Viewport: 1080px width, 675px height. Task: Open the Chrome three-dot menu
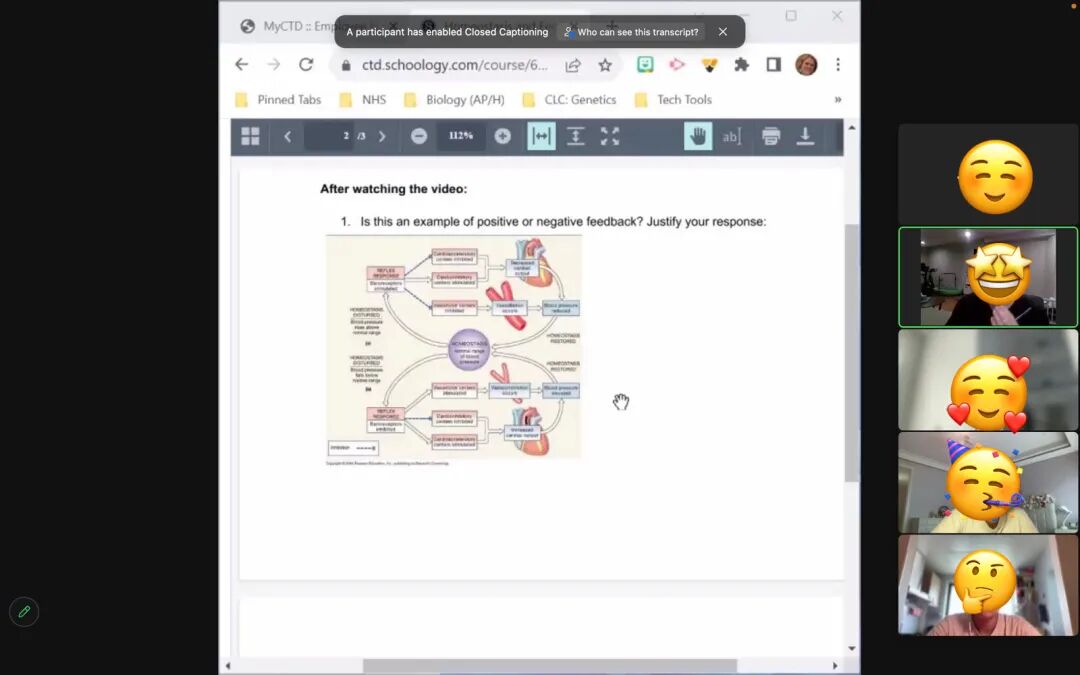[838, 65]
